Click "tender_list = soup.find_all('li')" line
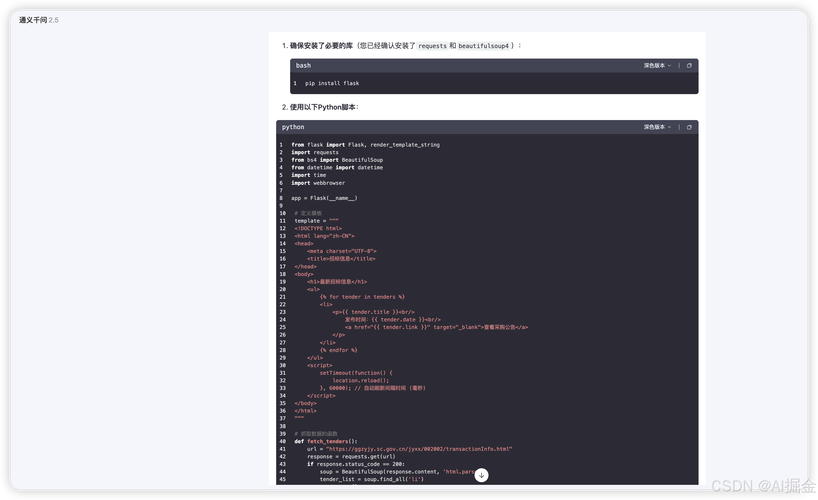The image size is (818, 500). 371,479
